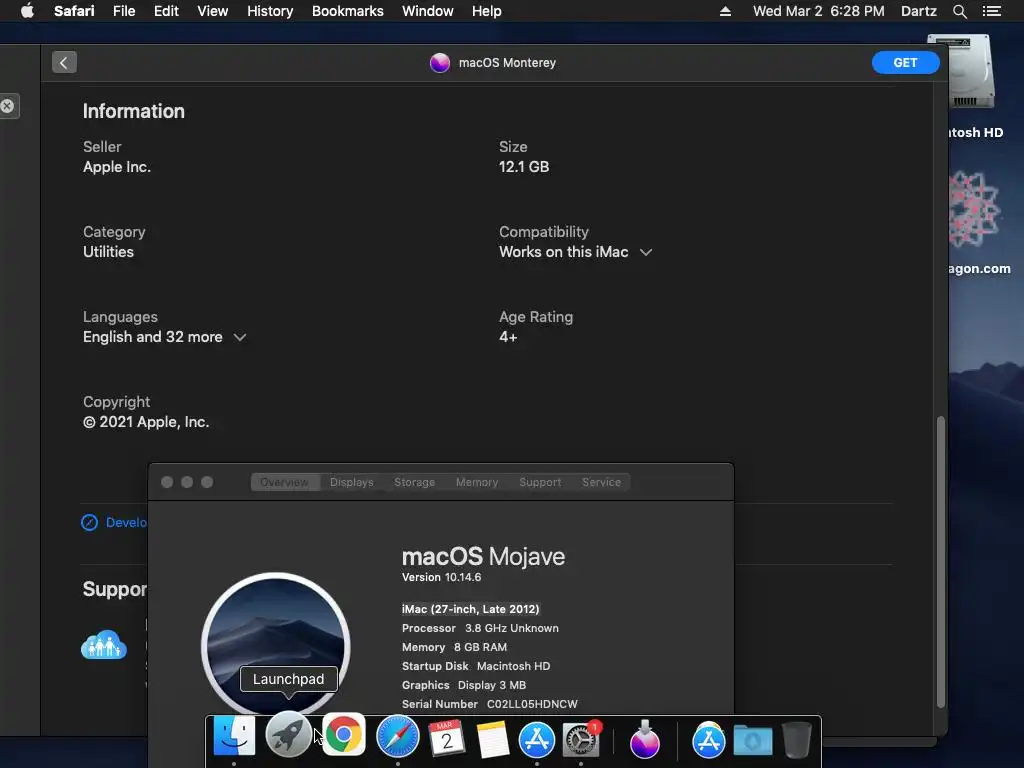1024x768 pixels.
Task: Click Processor 3.8 GHz Unknown value
Action: pos(511,628)
